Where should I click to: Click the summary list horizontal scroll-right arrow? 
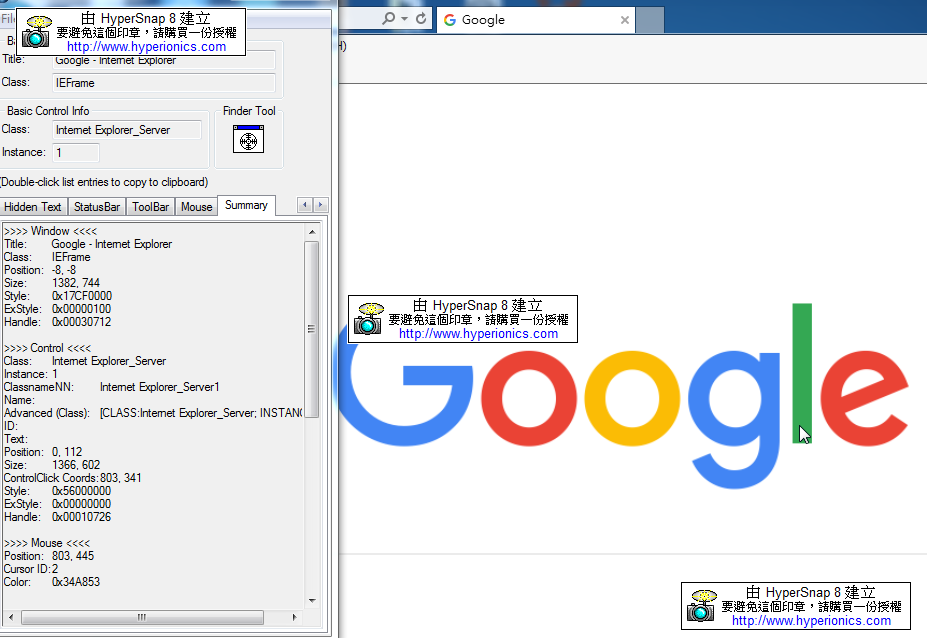pos(294,617)
